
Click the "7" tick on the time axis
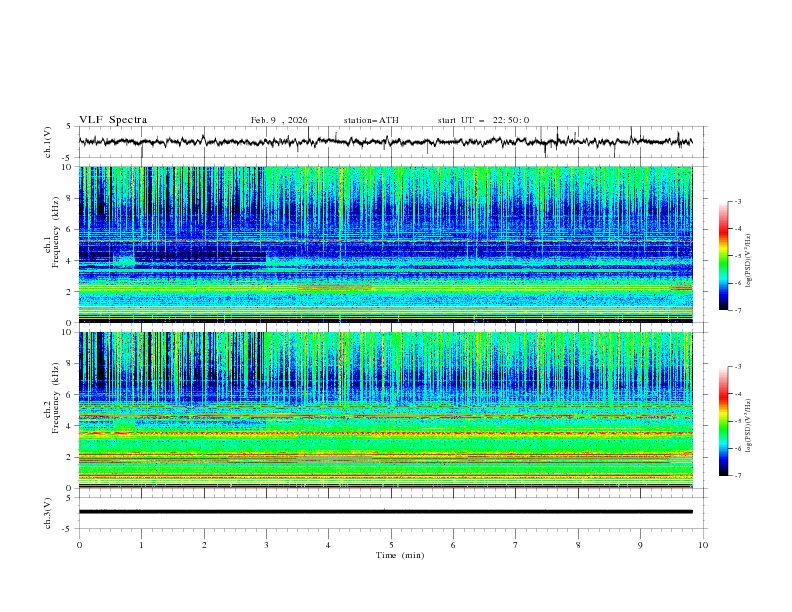click(x=516, y=545)
